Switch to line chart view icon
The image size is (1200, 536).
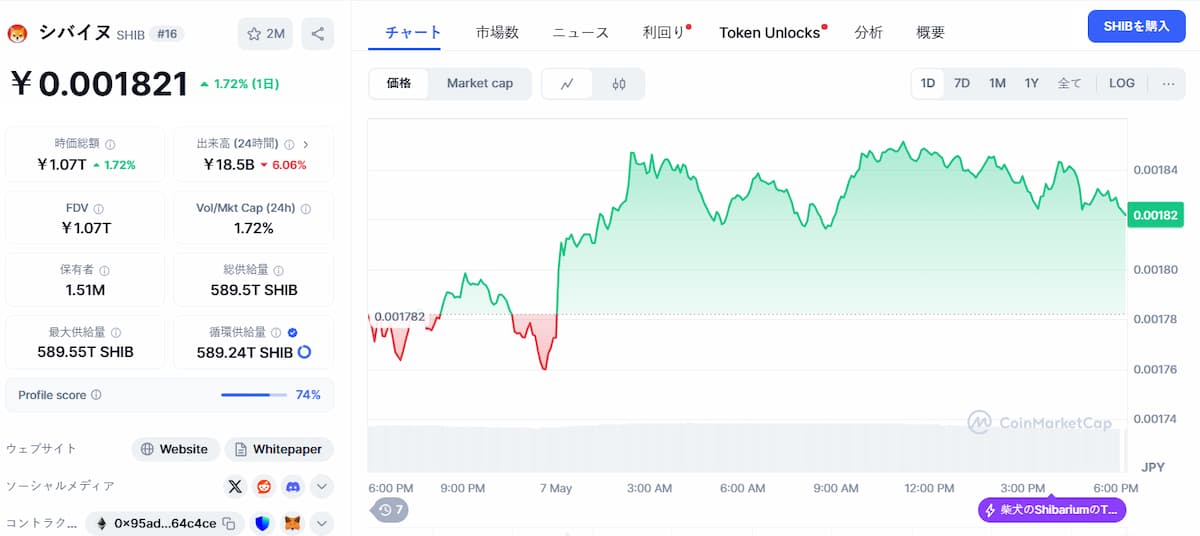[567, 84]
